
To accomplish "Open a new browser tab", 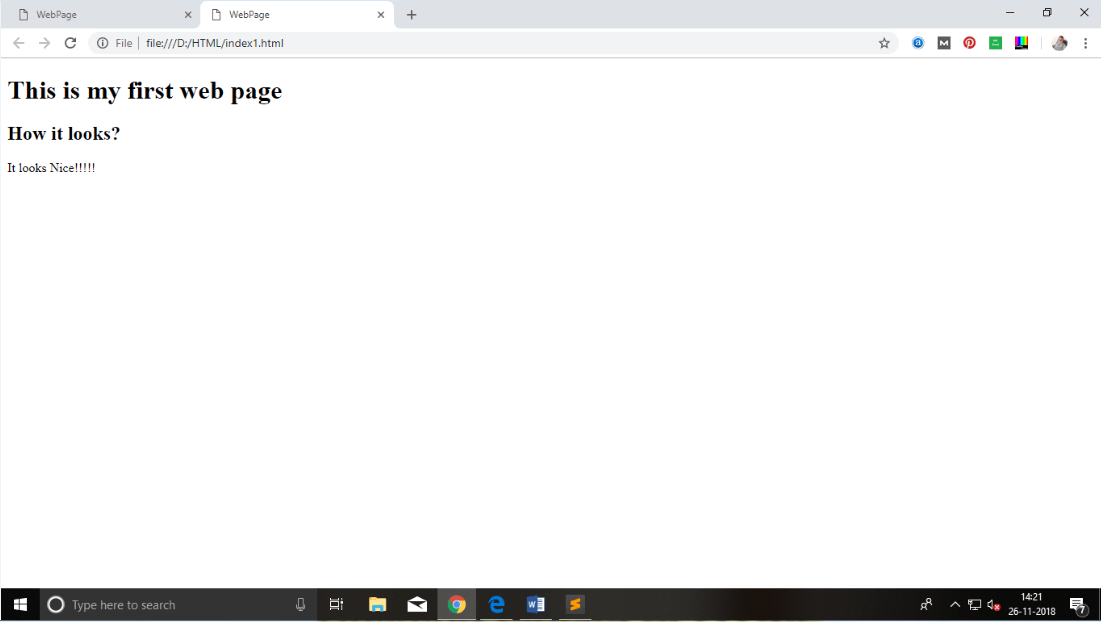I will pos(411,15).
